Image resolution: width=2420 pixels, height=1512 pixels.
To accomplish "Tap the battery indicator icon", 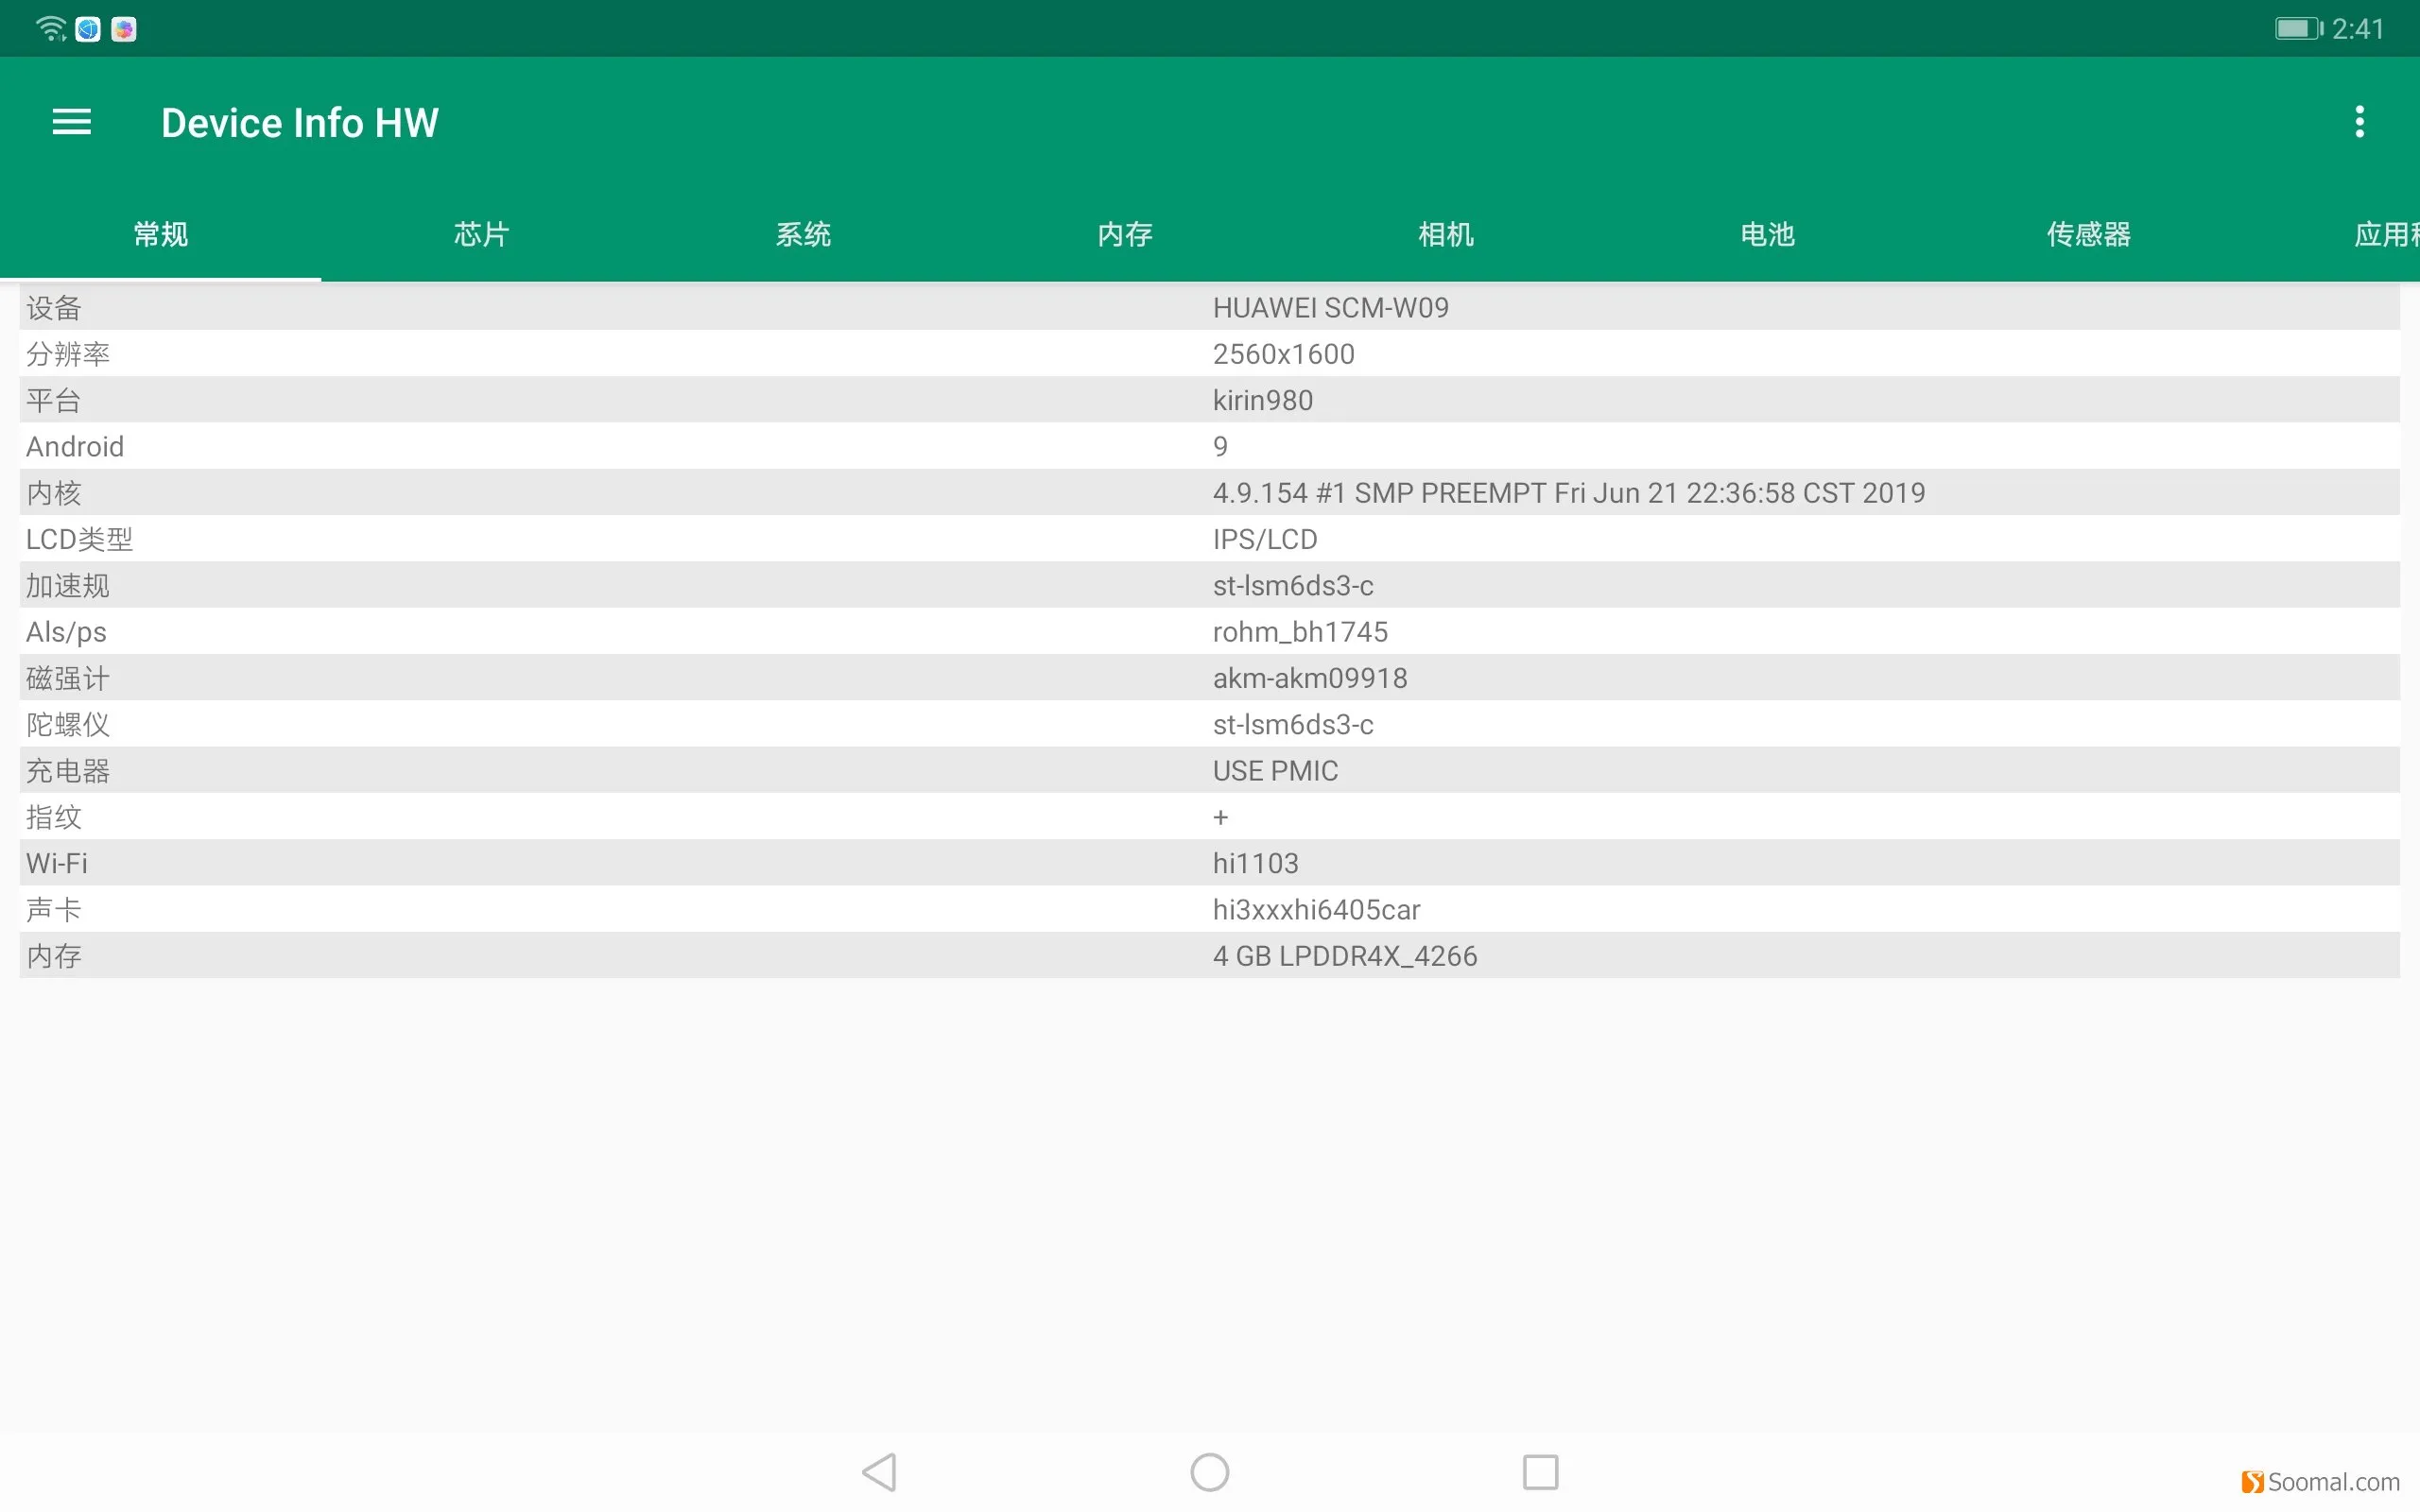I will point(2299,29).
